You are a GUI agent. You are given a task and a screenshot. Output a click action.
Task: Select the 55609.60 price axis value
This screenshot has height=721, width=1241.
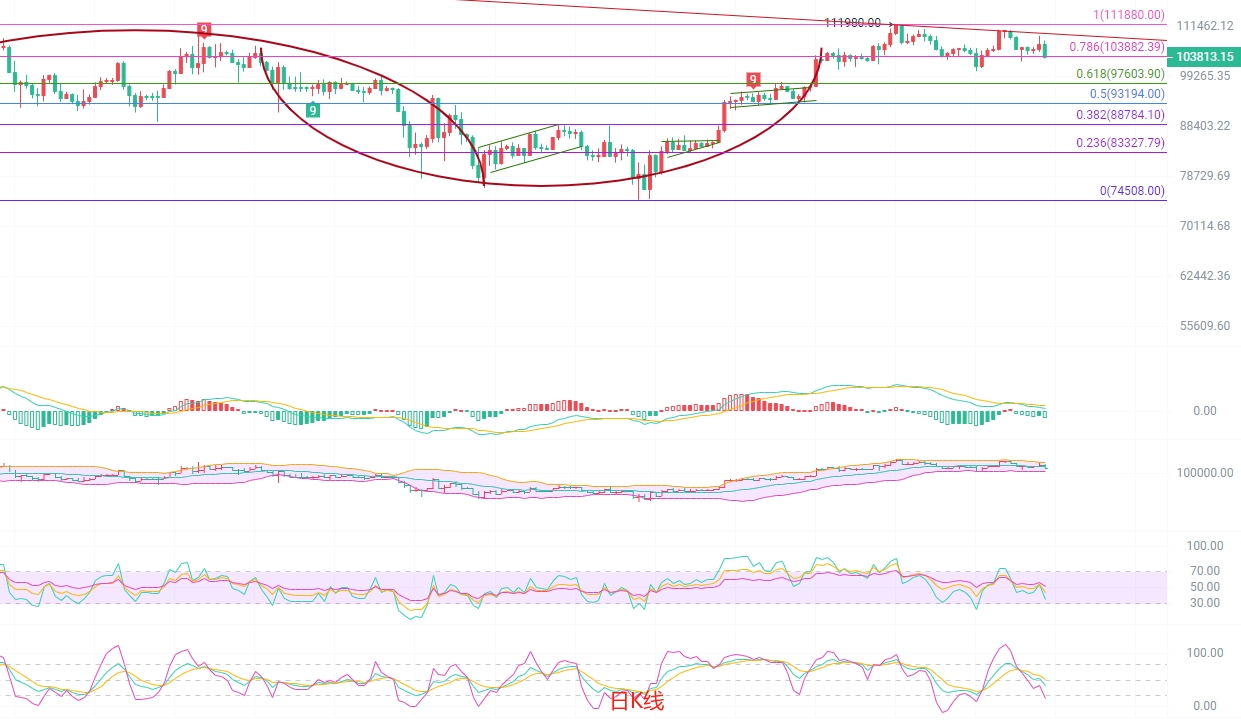pyautogui.click(x=1205, y=326)
